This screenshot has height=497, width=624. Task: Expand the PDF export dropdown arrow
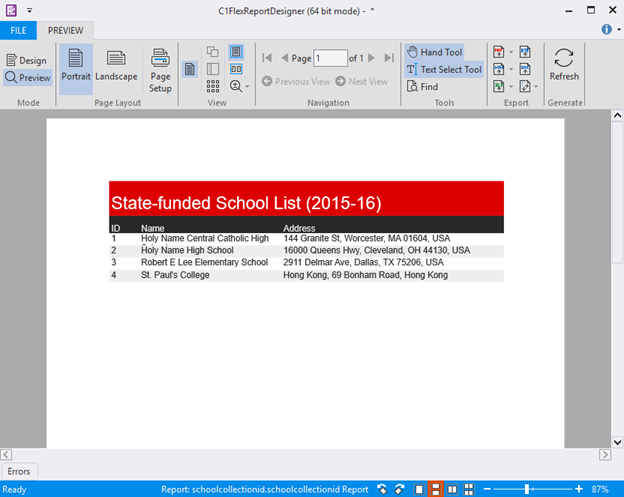[x=511, y=52]
